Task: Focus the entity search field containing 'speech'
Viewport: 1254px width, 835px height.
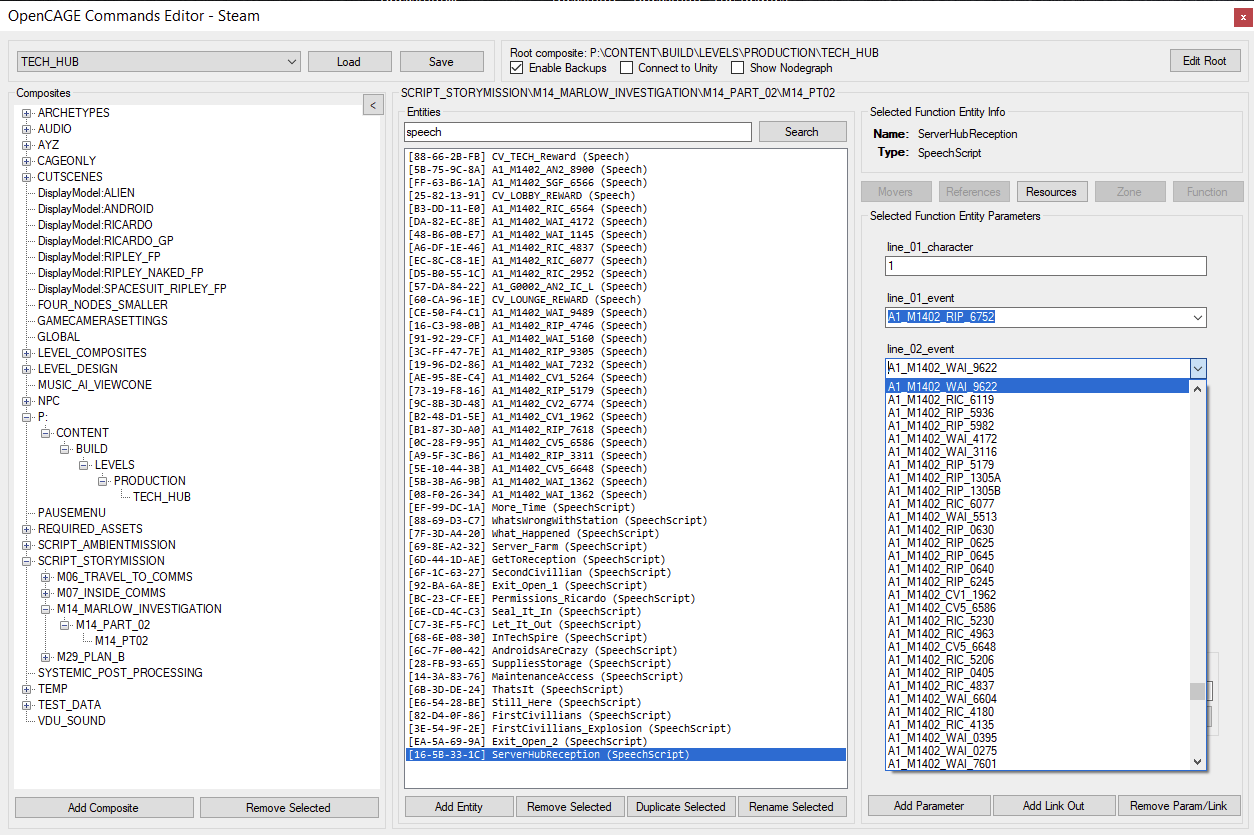Action: pos(577,132)
